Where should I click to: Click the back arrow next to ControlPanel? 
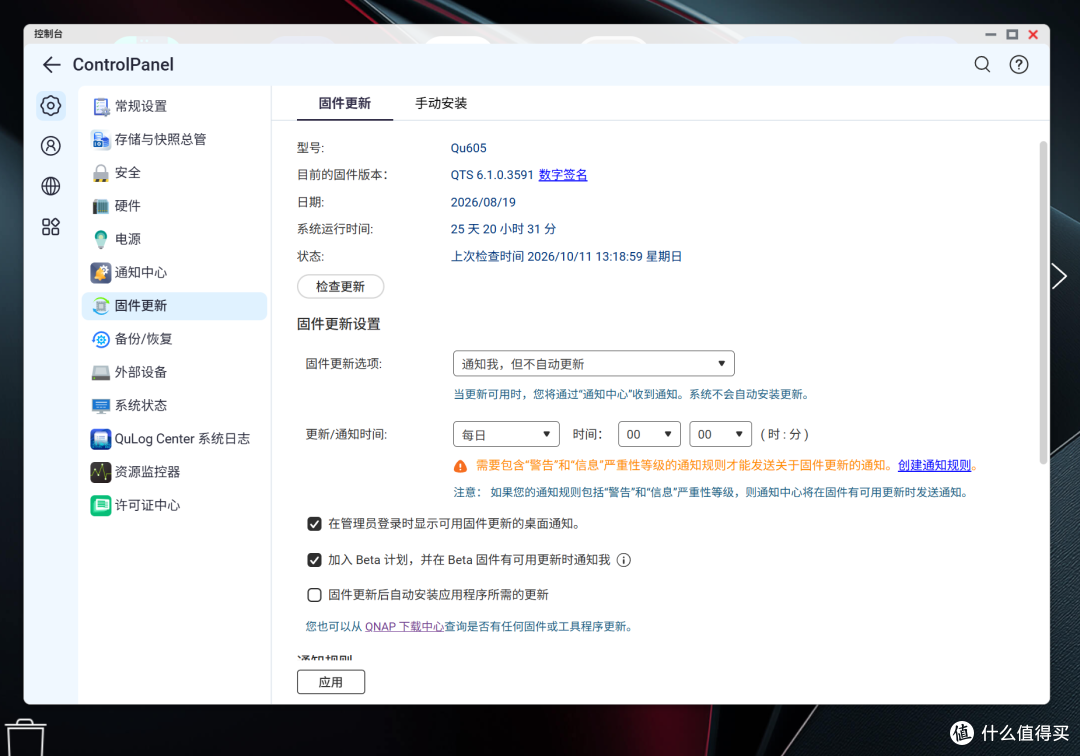(52, 65)
